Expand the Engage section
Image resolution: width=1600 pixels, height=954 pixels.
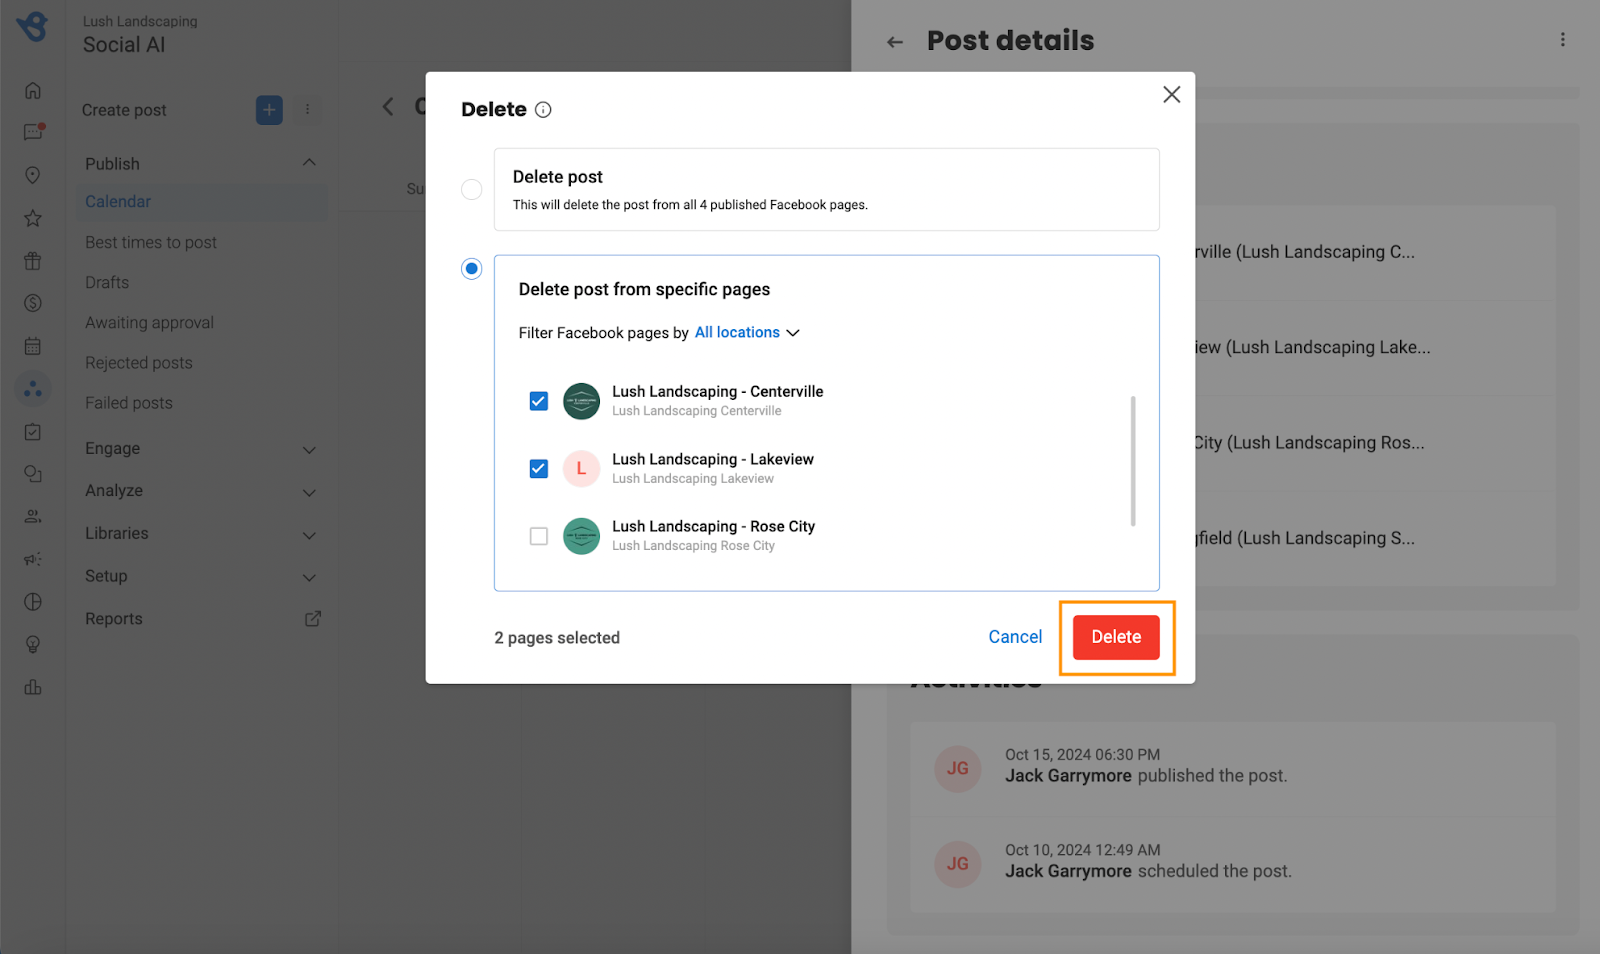point(201,449)
